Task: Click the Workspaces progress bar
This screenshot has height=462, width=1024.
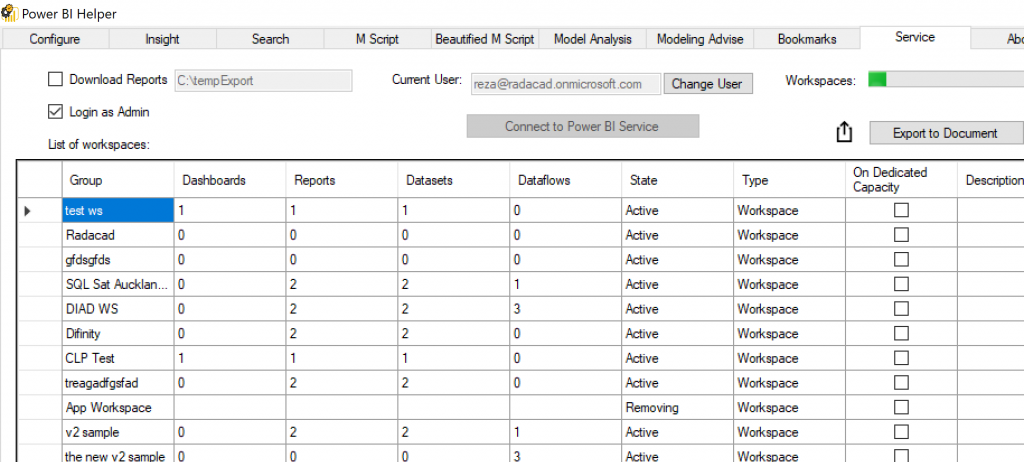Action: (x=945, y=80)
